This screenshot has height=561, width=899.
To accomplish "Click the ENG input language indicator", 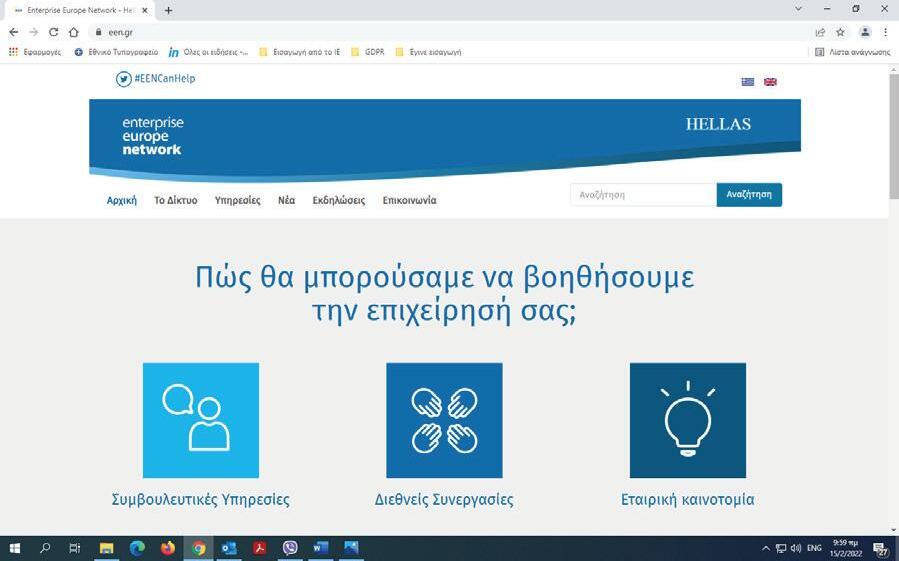I will coord(814,548).
